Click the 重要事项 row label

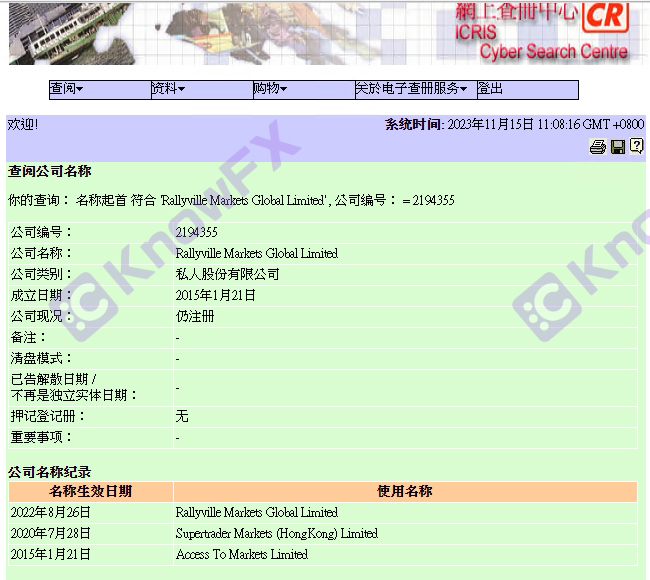click(x=41, y=437)
